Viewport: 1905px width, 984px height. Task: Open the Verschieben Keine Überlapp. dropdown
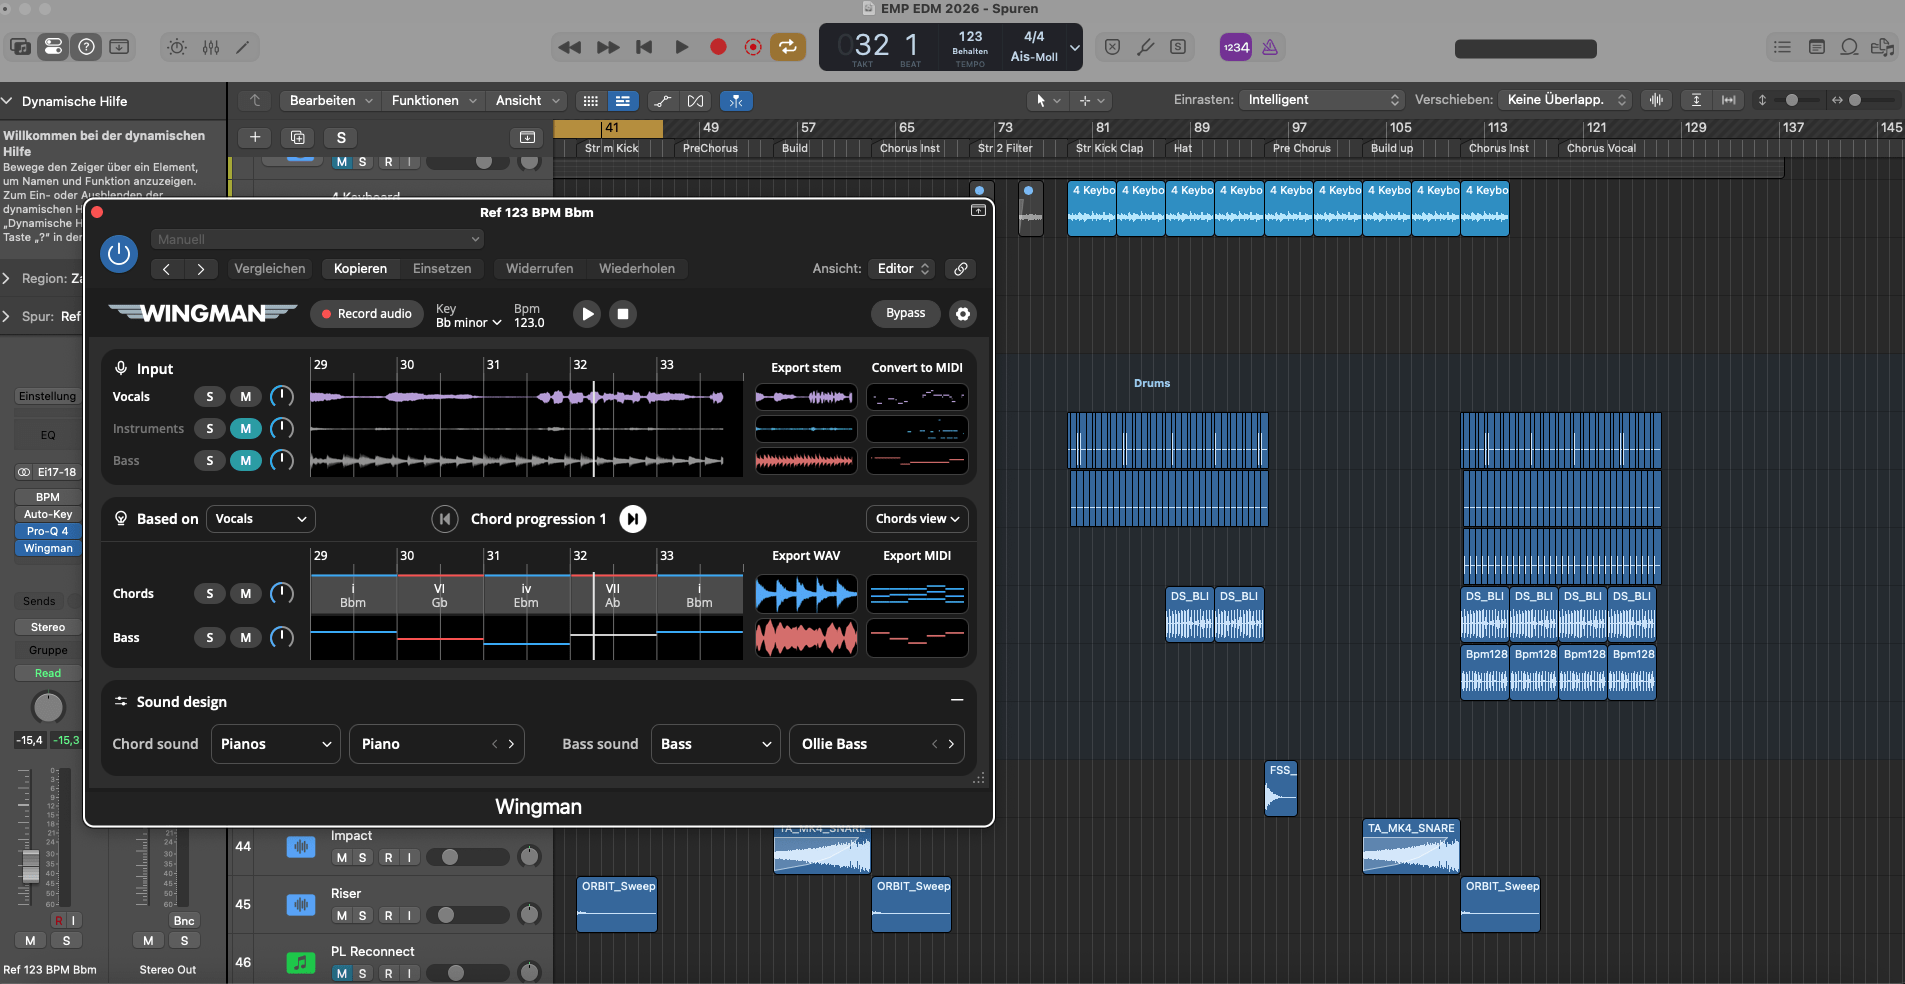pos(1565,100)
